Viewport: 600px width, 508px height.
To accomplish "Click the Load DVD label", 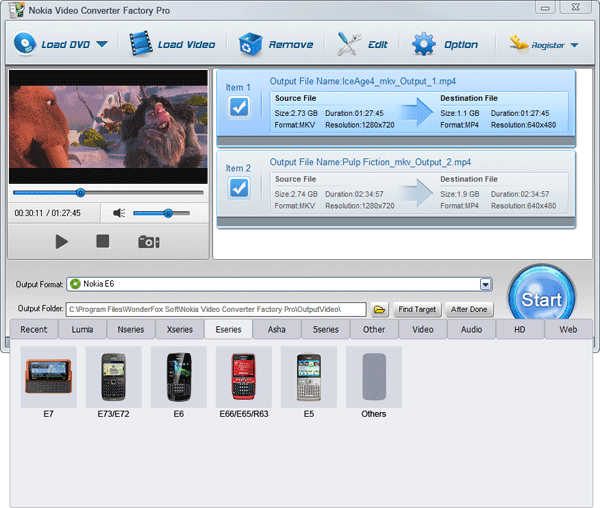I will click(x=65, y=45).
